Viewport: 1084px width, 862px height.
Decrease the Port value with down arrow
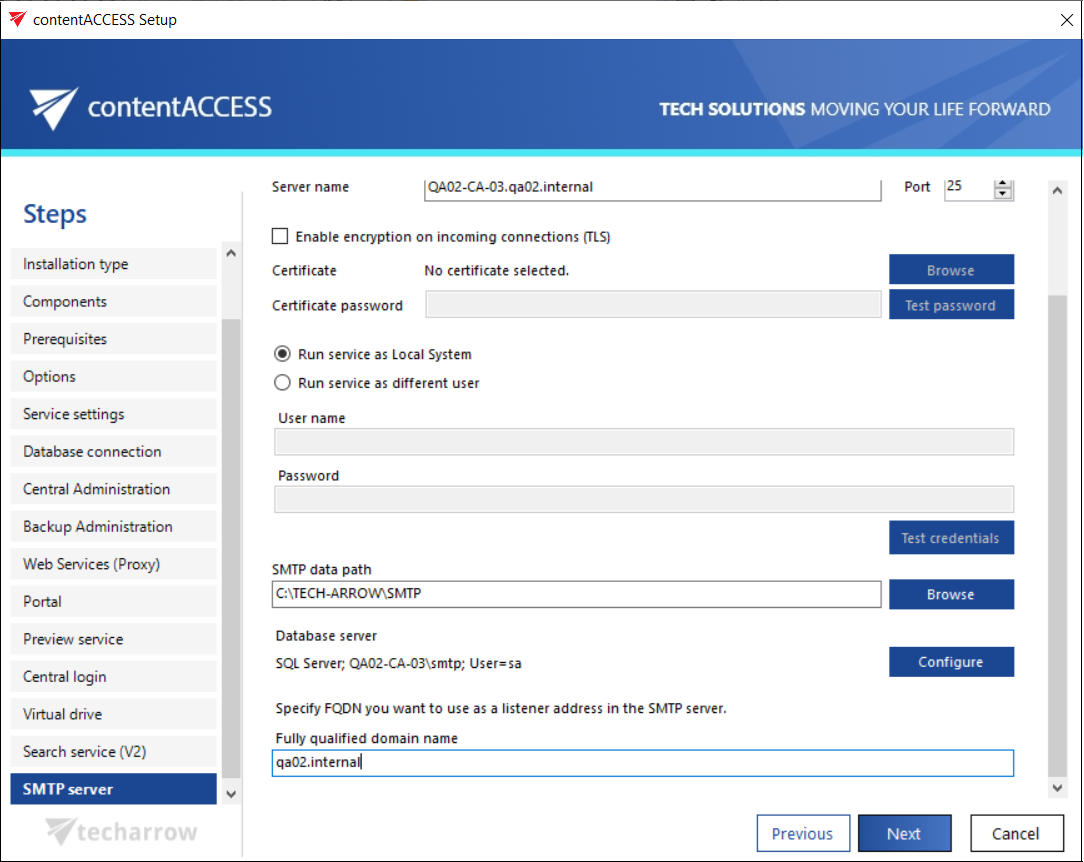1003,194
